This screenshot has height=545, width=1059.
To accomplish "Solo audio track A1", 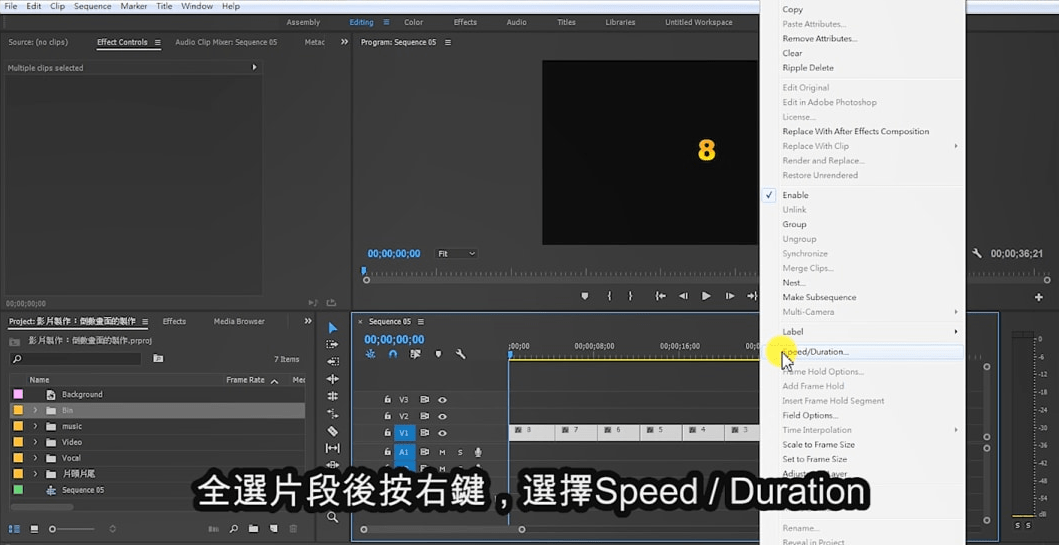I will click(x=460, y=452).
